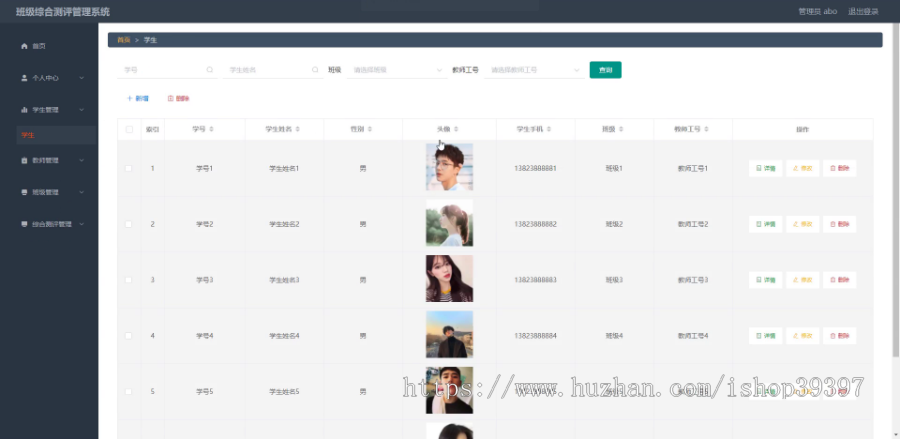Viewport: 900px width, 439px height.
Task: Click 修改 for student 学号4
Action: tap(802, 336)
